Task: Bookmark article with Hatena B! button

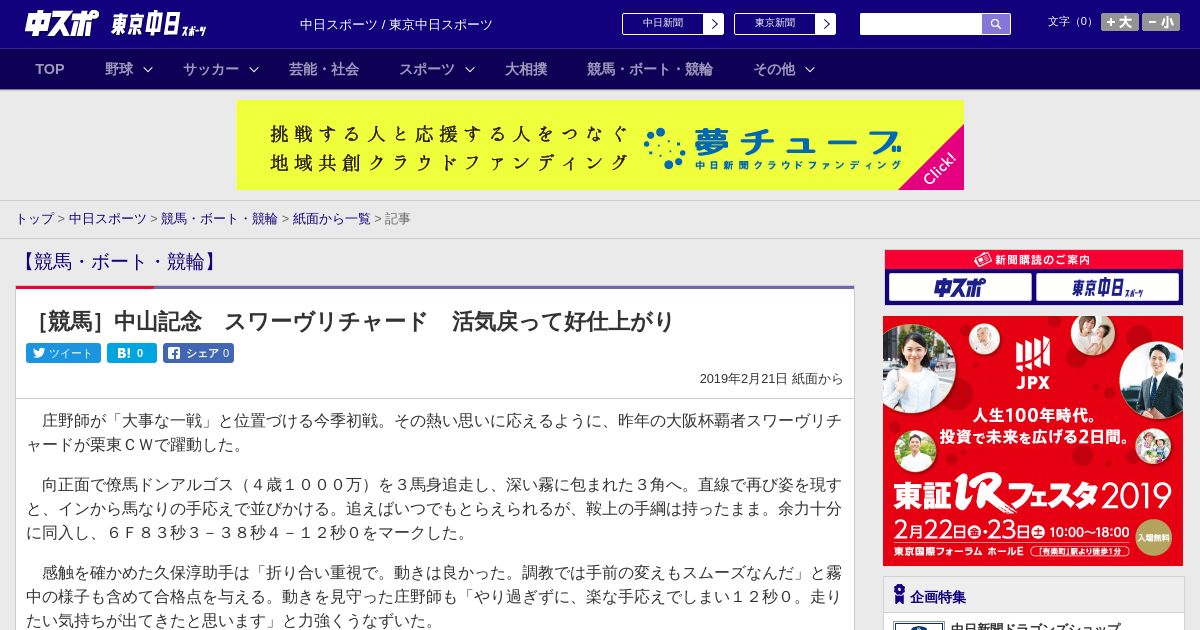Action: click(x=132, y=353)
